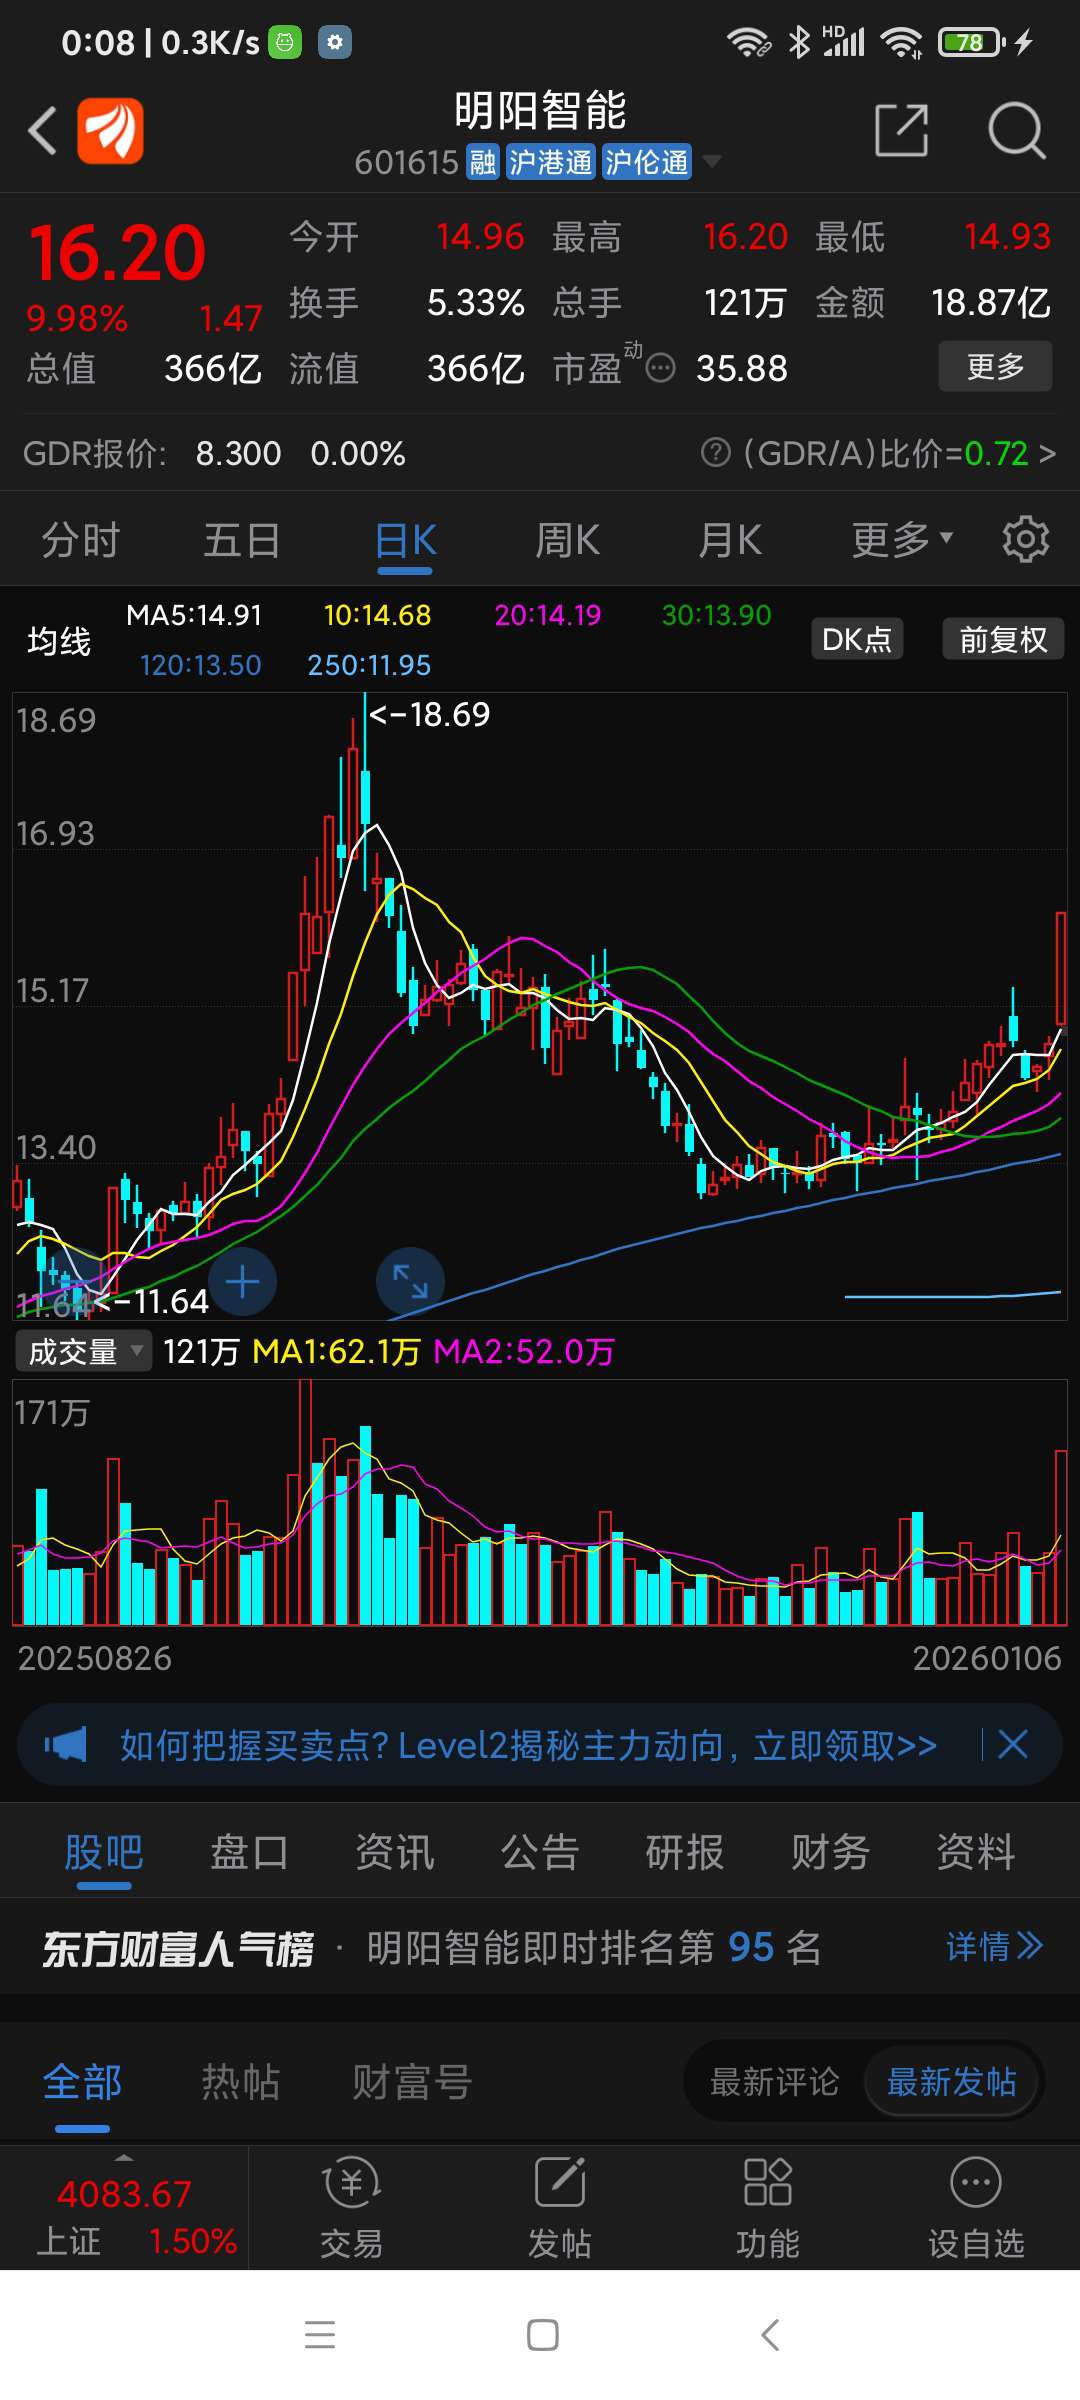Open GDR/A ratio details chevron
This screenshot has height=2400, width=1080.
[x=1047, y=454]
